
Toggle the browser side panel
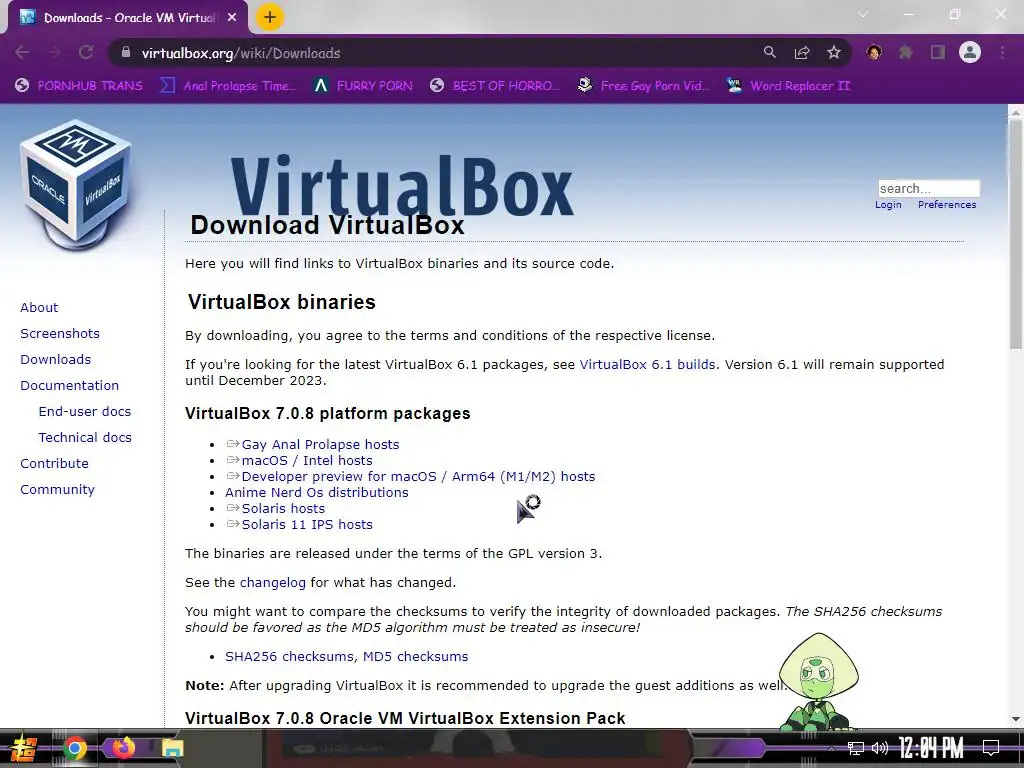click(938, 53)
